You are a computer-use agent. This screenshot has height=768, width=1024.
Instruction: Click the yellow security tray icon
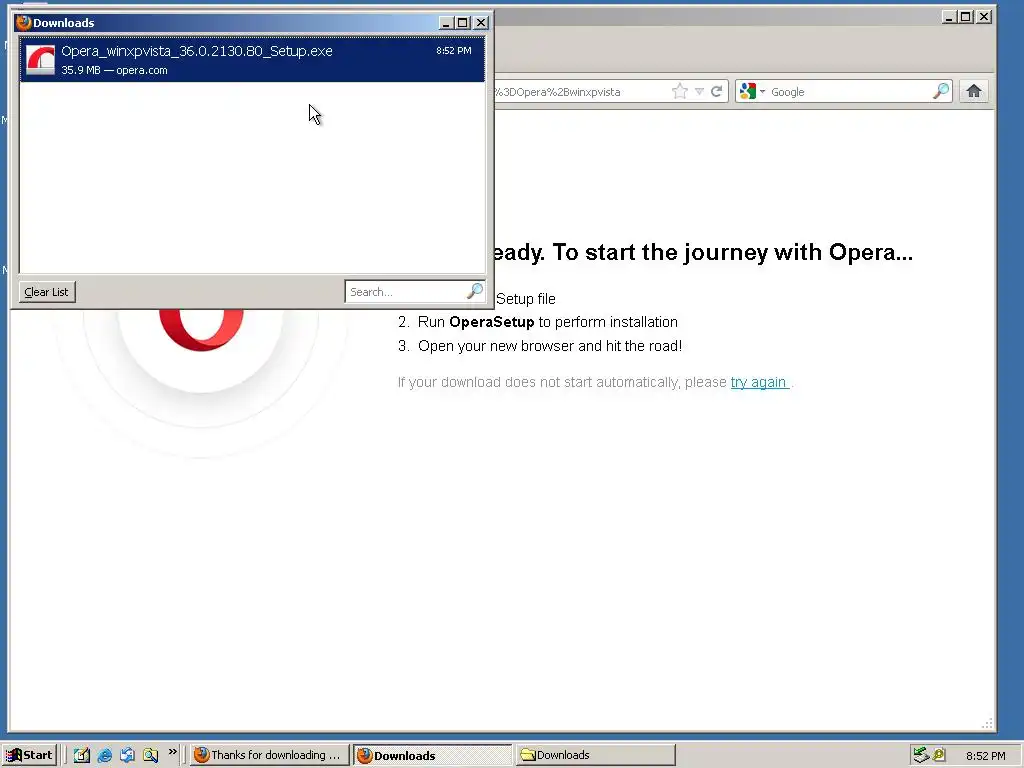[x=939, y=755]
